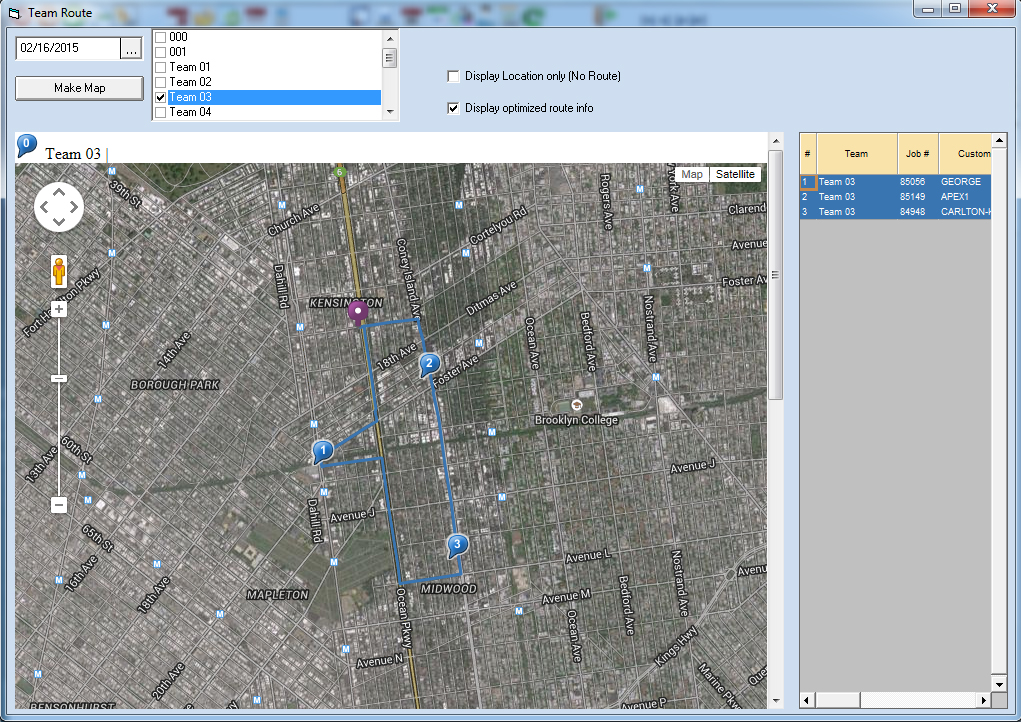
Task: Select route stop marker 2
Action: click(429, 365)
